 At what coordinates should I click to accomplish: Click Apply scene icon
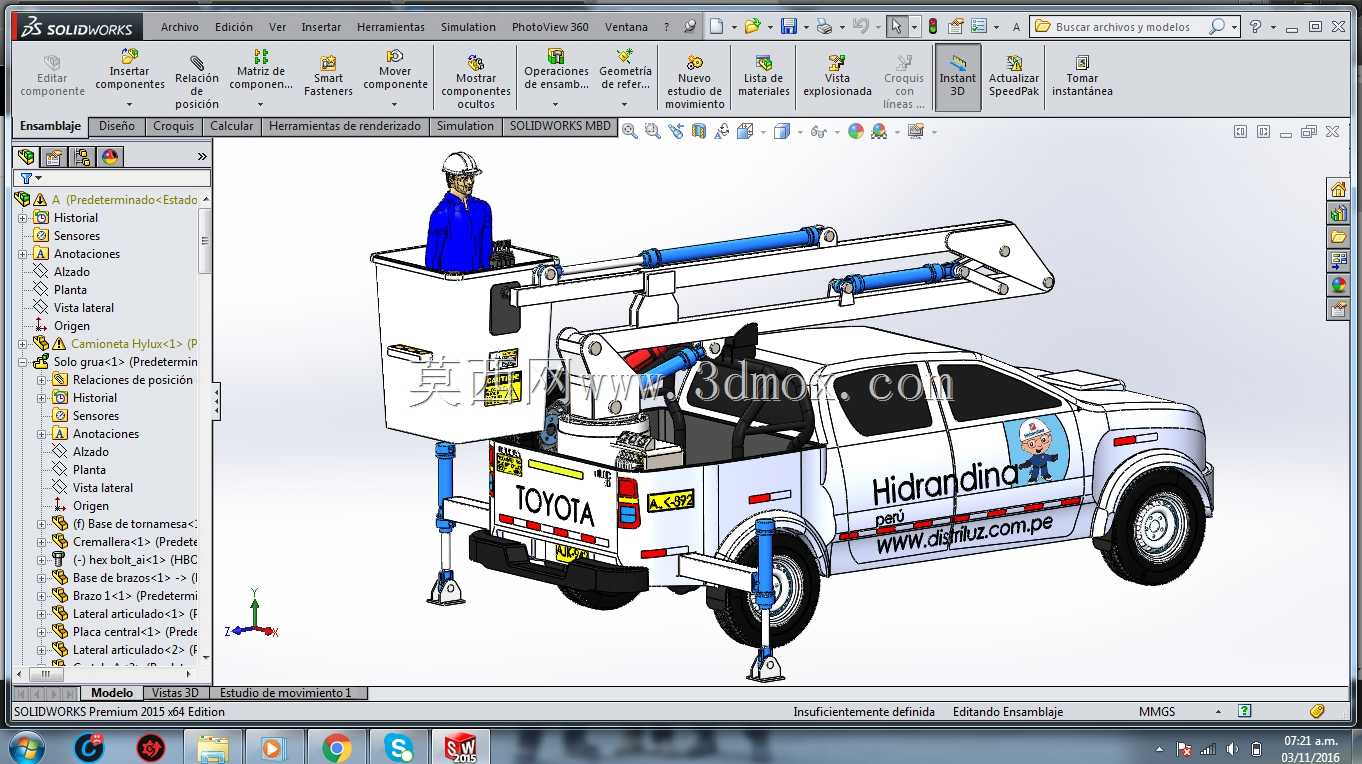[x=879, y=131]
